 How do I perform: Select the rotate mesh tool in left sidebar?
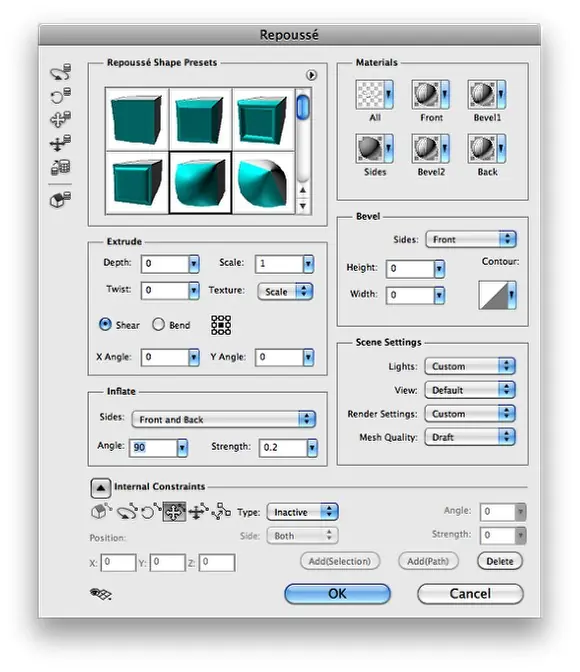tap(60, 72)
